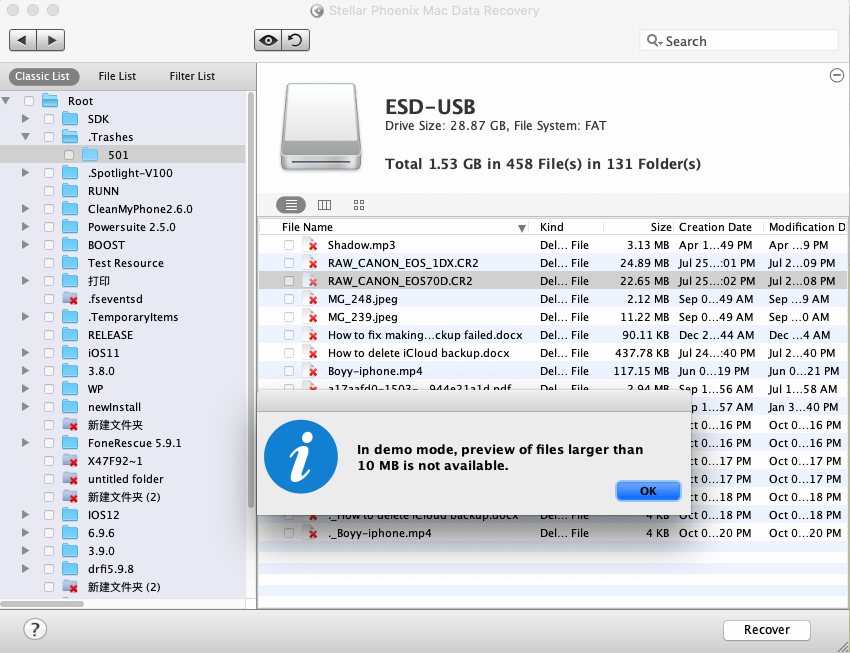Viewport: 850px width, 653px height.
Task: Click the Boyy-iphone.mp4 file icon
Action: point(310,371)
